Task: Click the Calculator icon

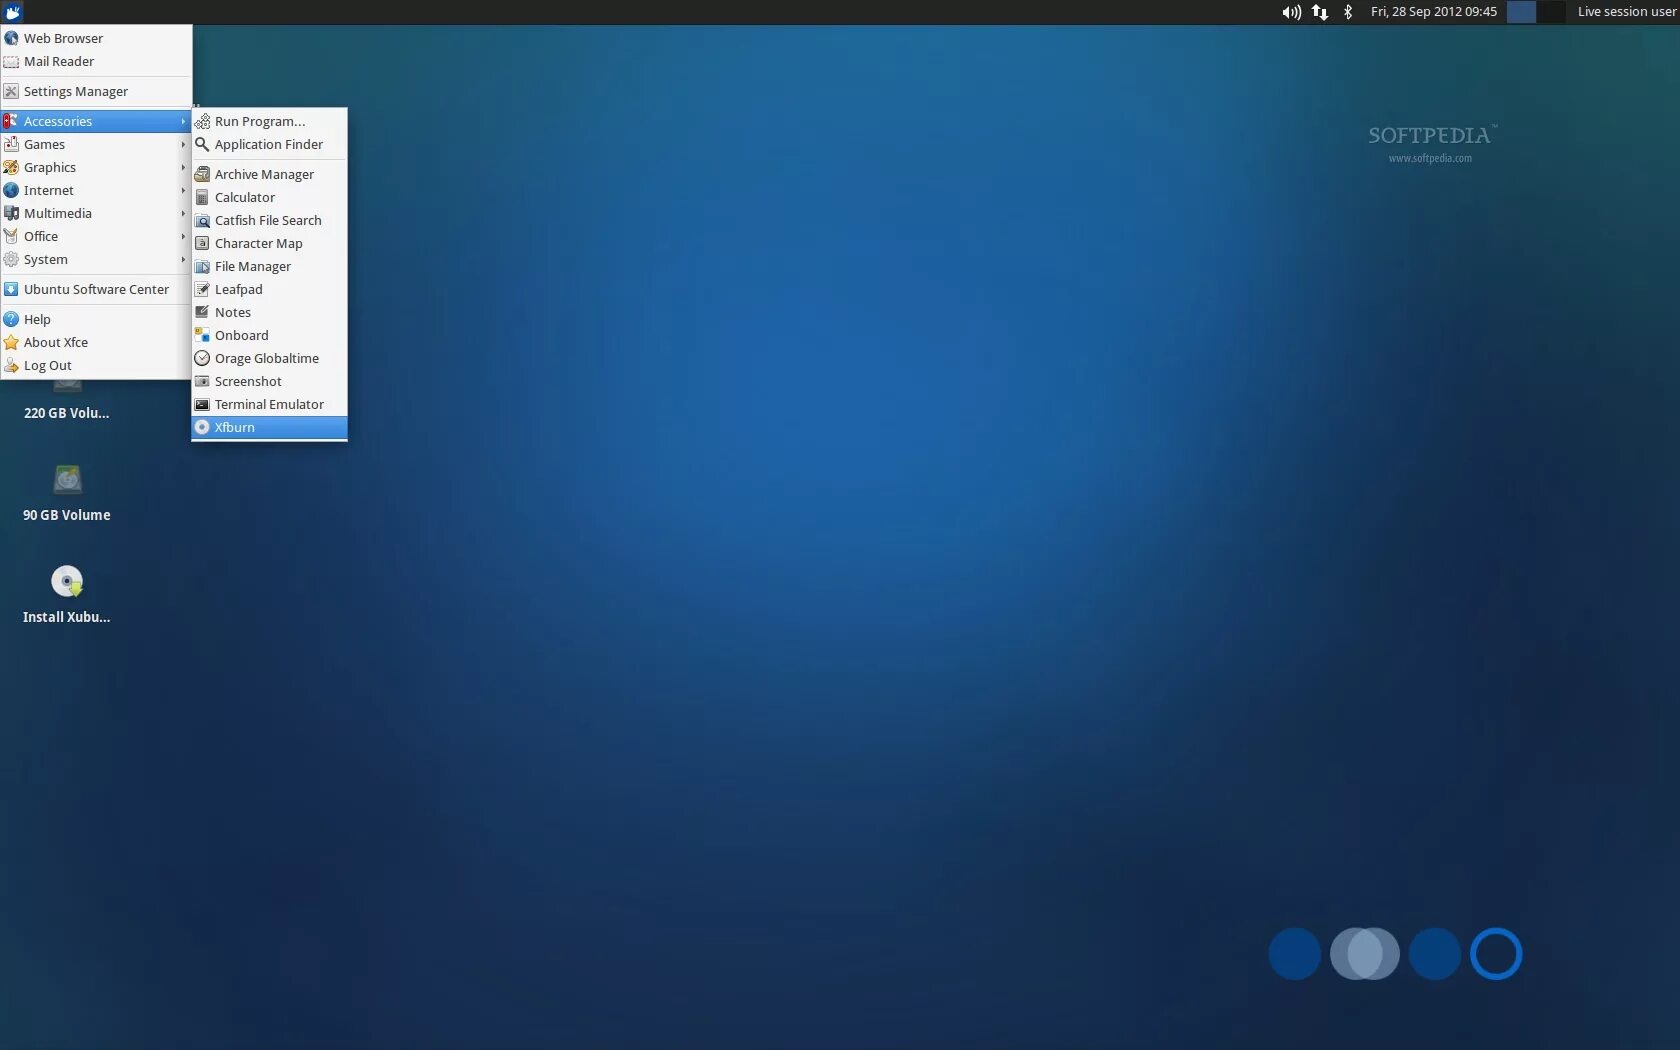Action: pos(202,197)
